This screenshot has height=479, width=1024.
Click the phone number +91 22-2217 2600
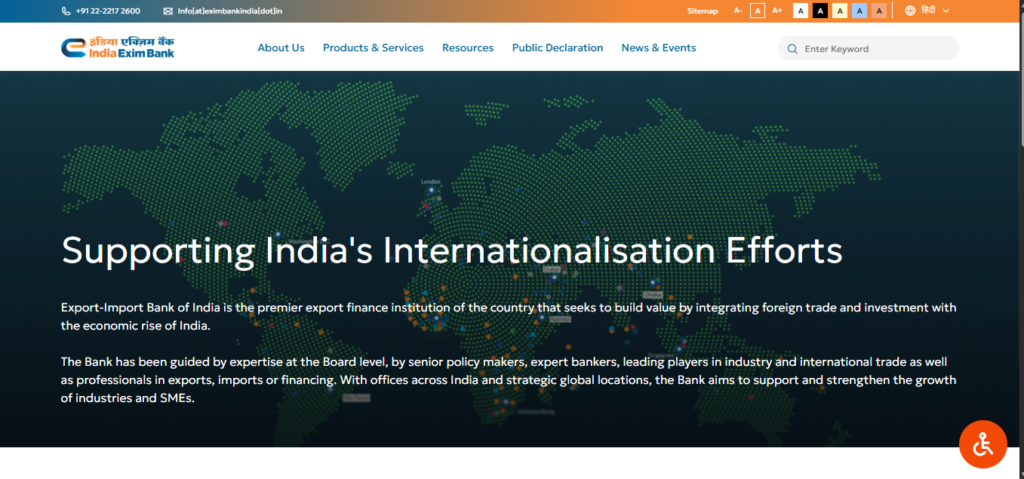pos(108,11)
